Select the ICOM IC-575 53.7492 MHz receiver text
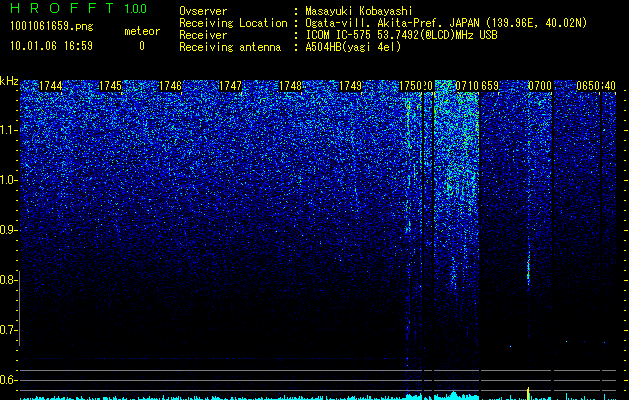The image size is (629, 400). 401,35
